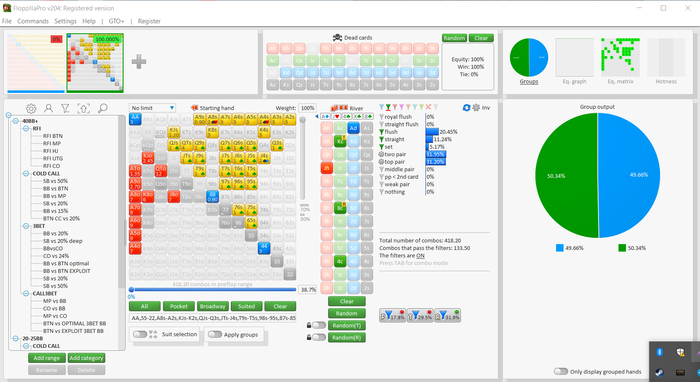Viewport: 700px width, 382px height.
Task: Select the Jh card on the board
Action: [x=327, y=168]
